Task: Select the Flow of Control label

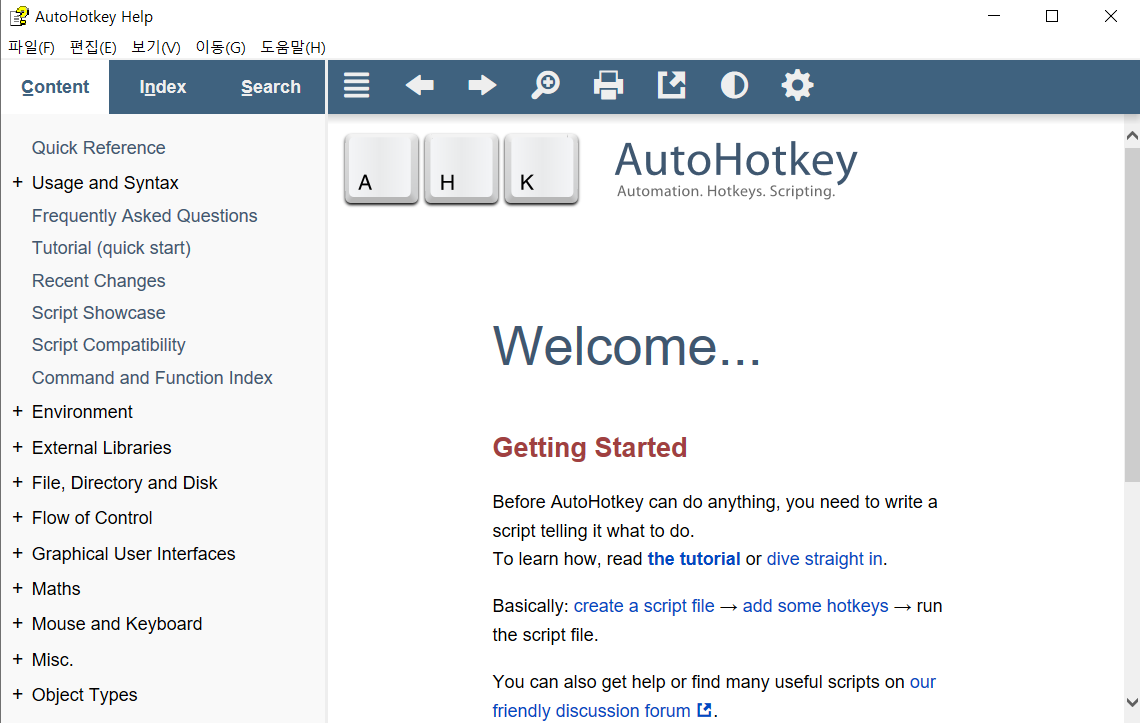Action: tap(92, 518)
